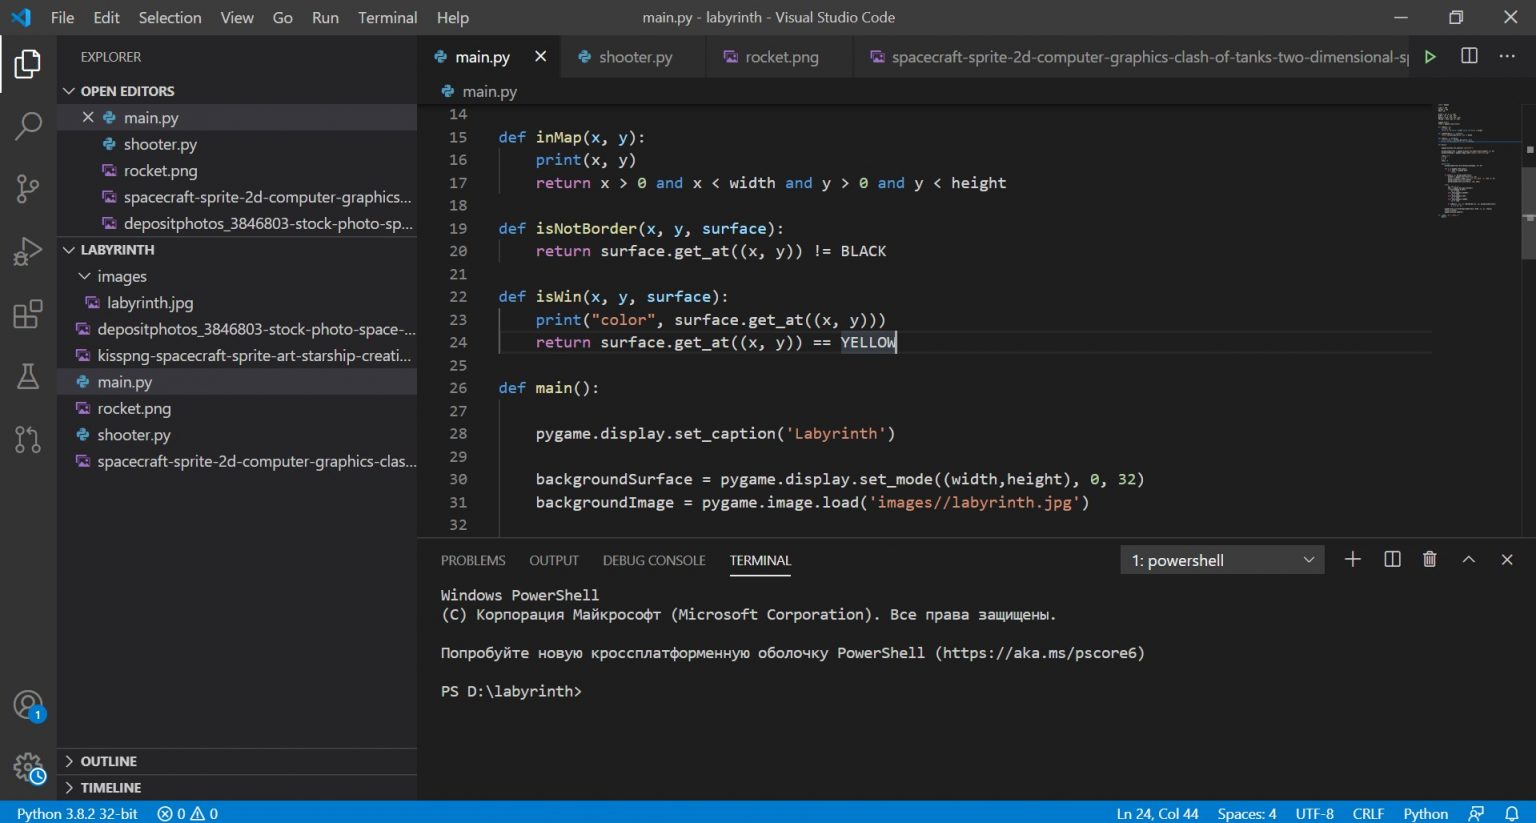This screenshot has width=1536, height=823.
Task: Collapse the images folder
Action: pos(121,276)
